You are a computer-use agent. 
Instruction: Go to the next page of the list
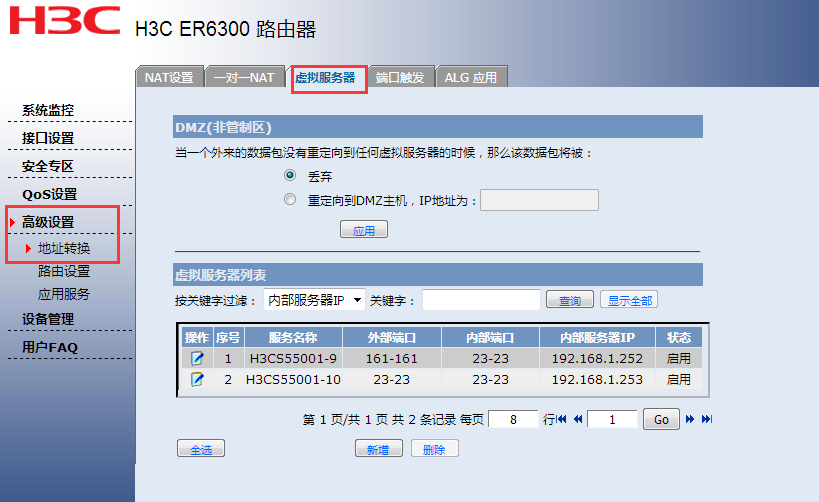point(690,419)
